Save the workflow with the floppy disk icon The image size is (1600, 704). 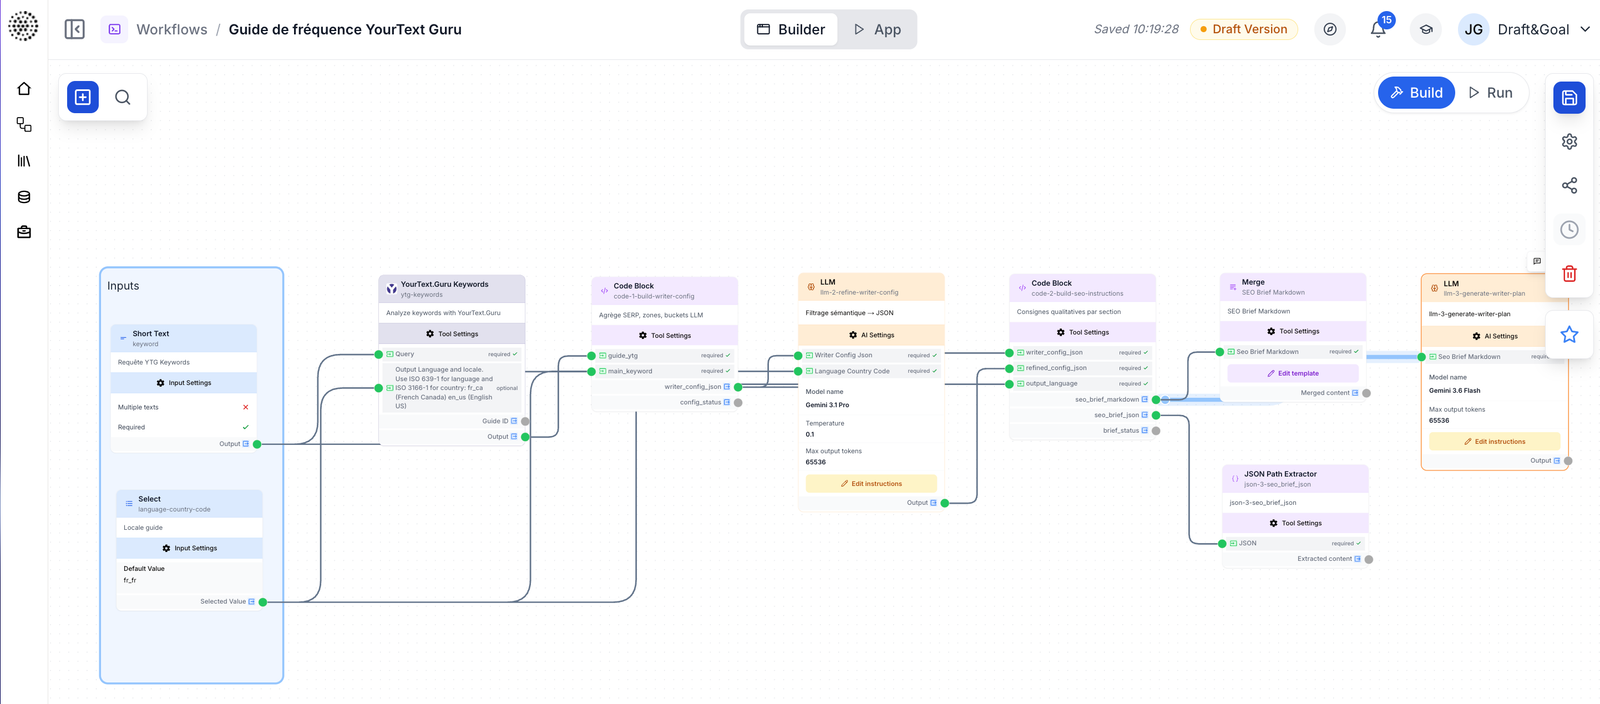point(1569,97)
